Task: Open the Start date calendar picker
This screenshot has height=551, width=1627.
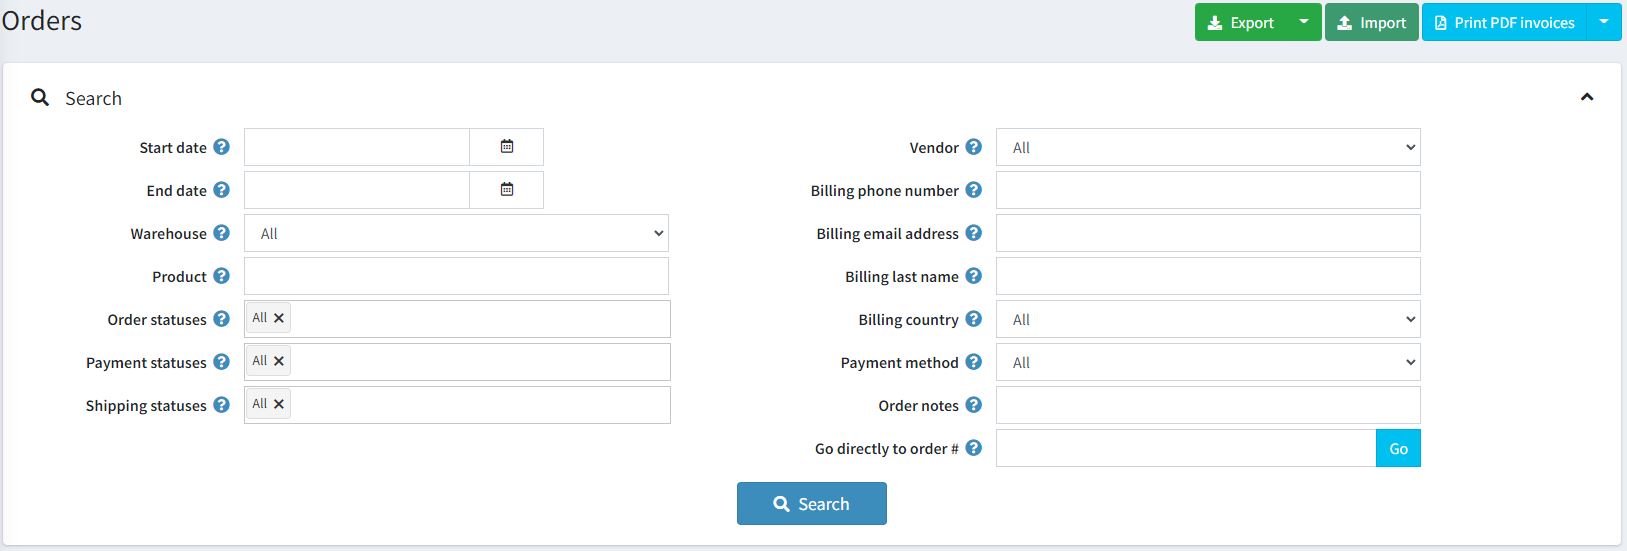Action: click(507, 147)
